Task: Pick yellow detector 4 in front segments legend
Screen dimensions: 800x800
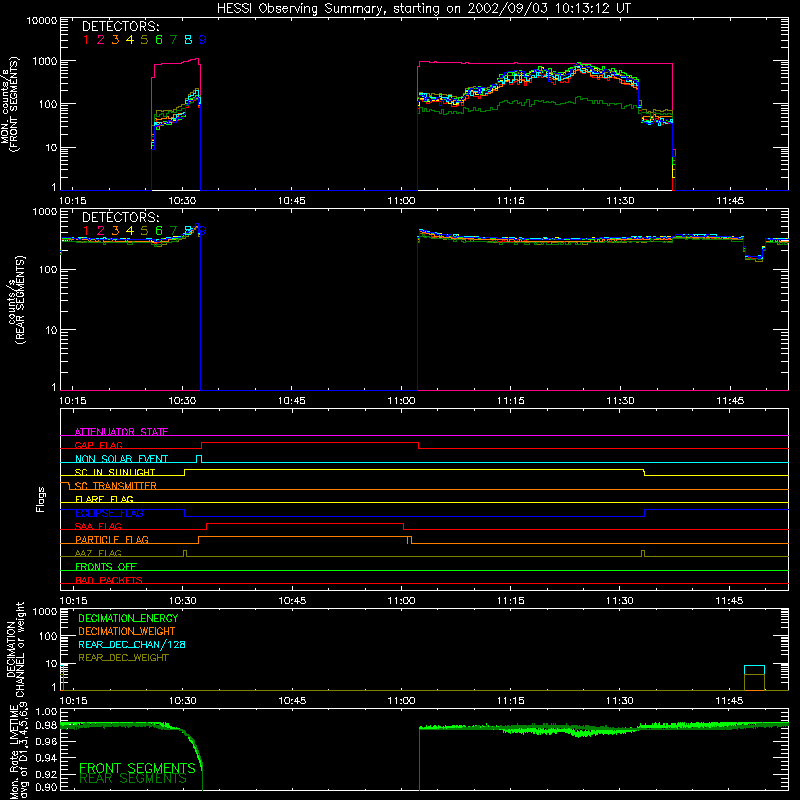Action: pos(130,40)
